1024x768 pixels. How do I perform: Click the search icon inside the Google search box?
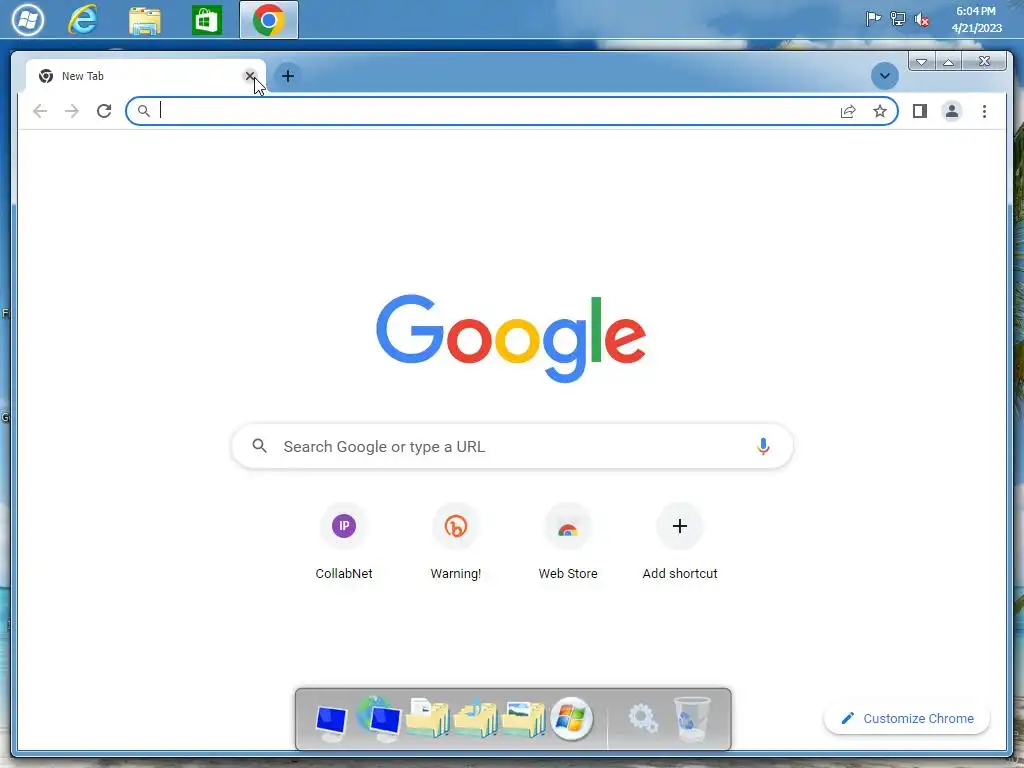point(260,446)
